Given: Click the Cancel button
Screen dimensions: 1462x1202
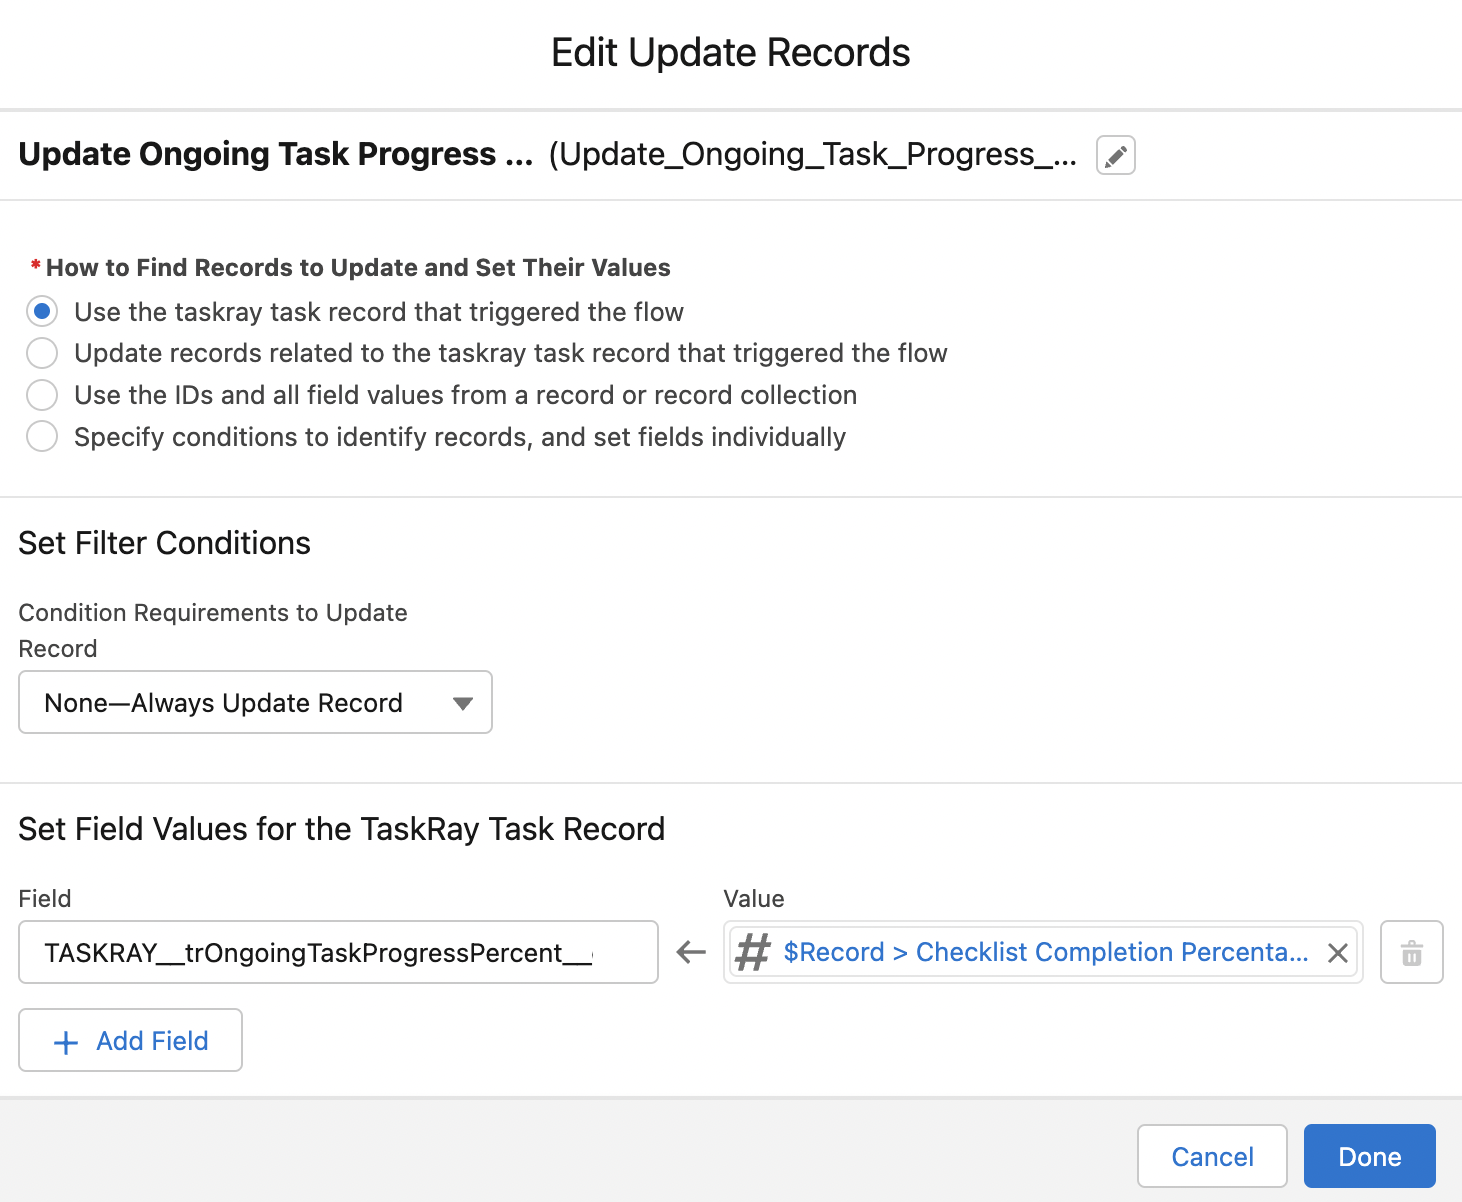Looking at the screenshot, I should [x=1212, y=1156].
